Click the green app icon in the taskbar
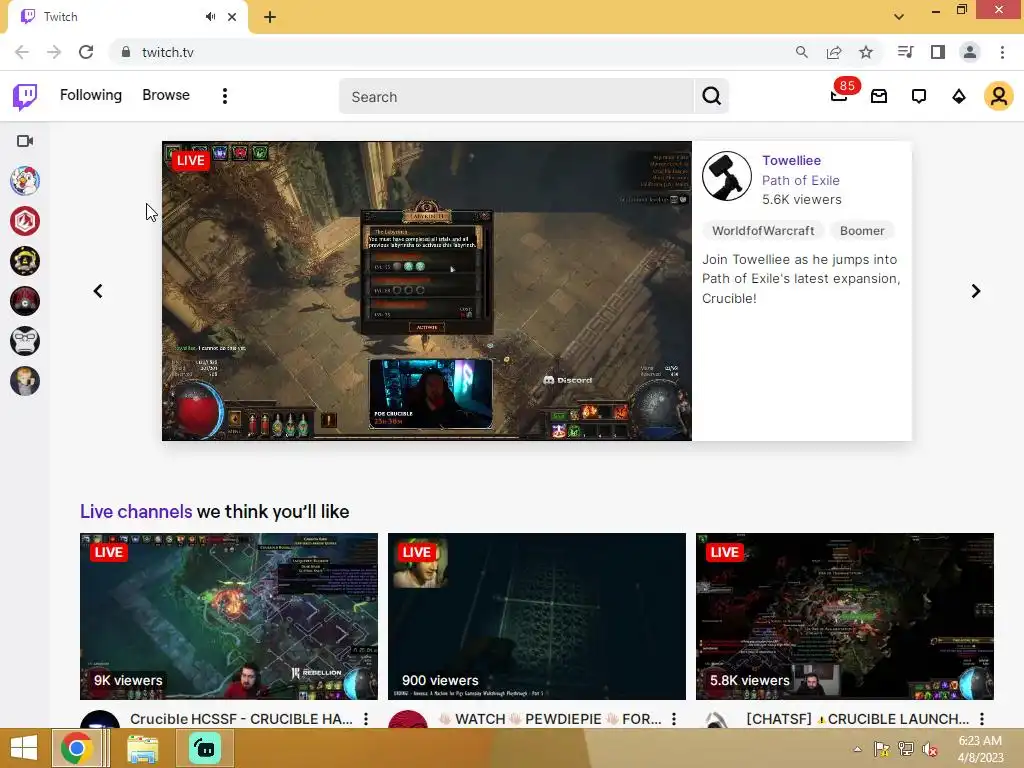Screen dimensions: 1024x768 (205, 748)
